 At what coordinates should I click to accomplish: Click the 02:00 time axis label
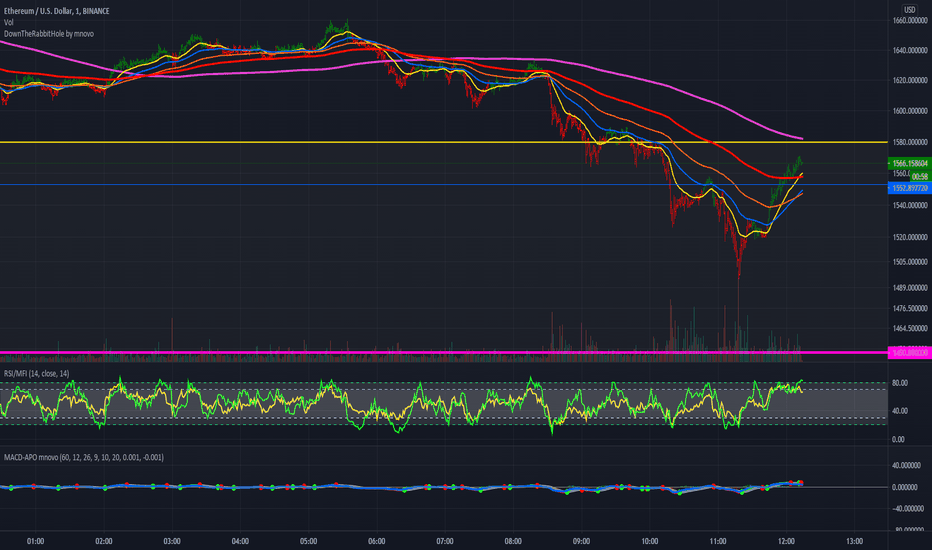pos(104,541)
